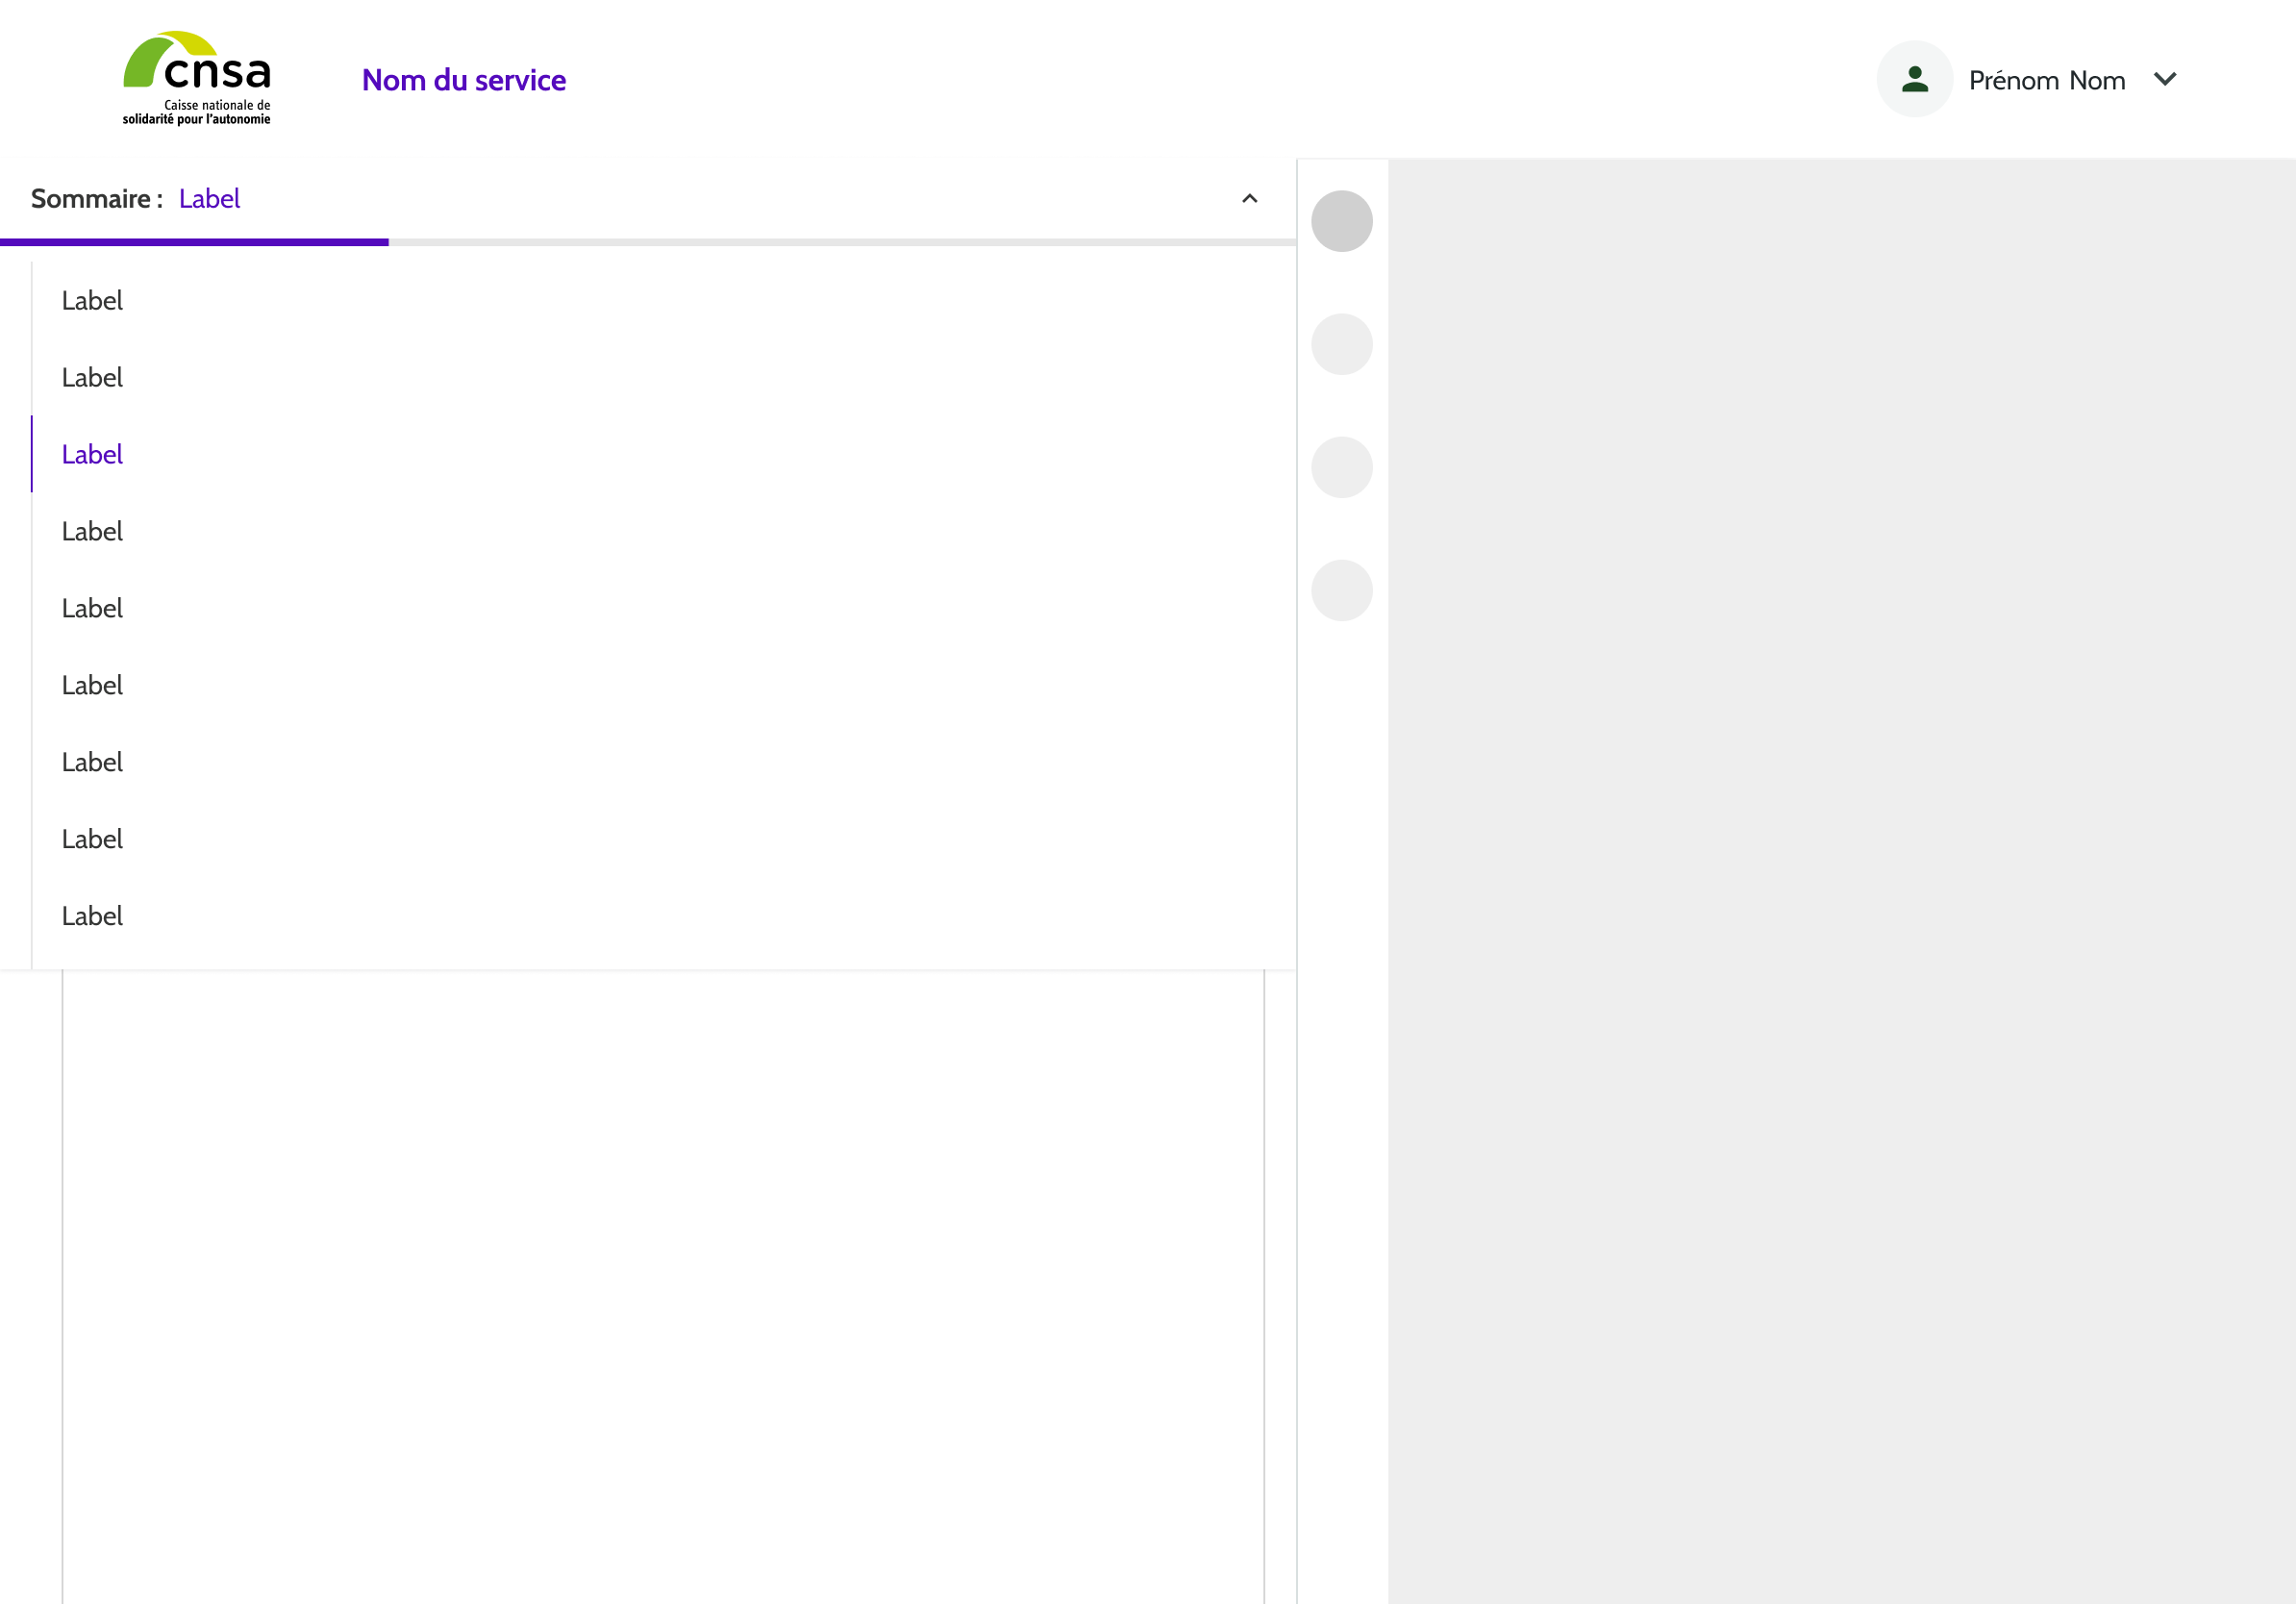Click the second sidebar circle placeholder

pyautogui.click(x=1341, y=344)
